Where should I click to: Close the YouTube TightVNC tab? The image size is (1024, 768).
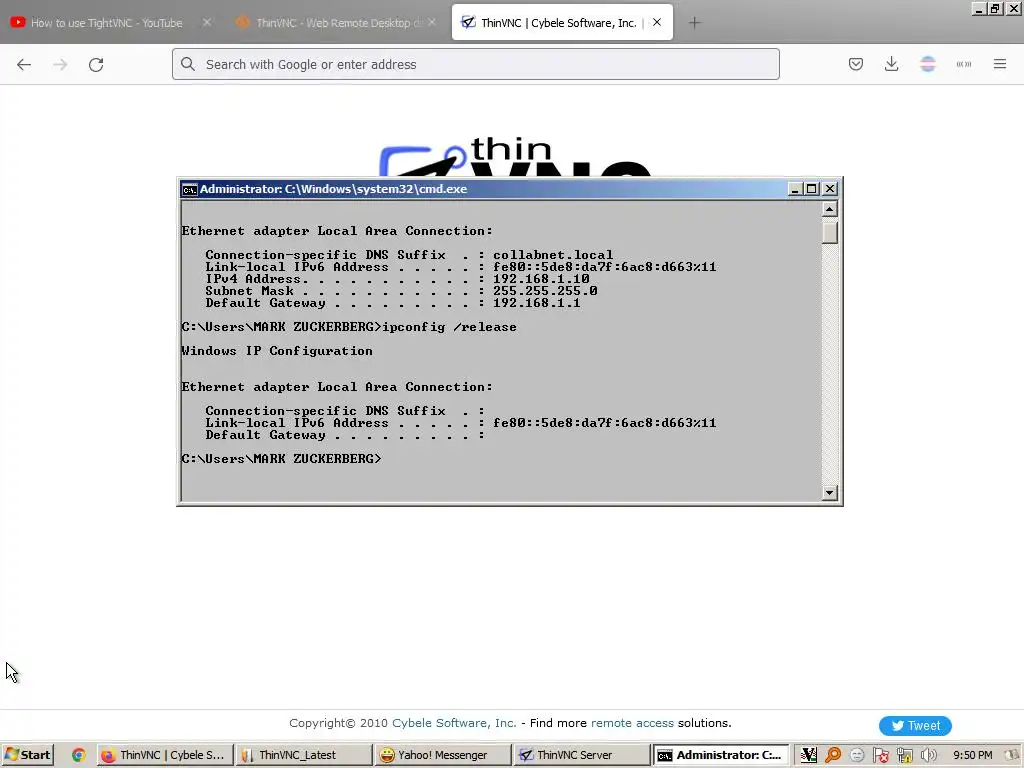[x=206, y=22]
